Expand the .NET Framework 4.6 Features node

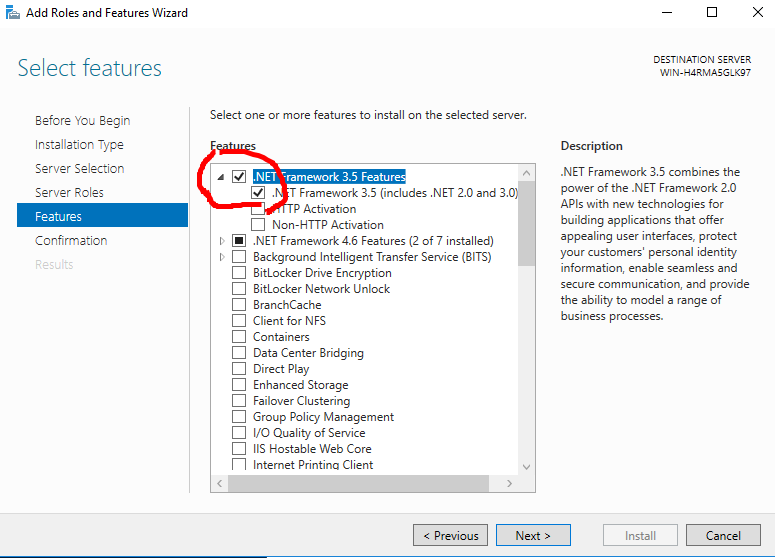222,241
